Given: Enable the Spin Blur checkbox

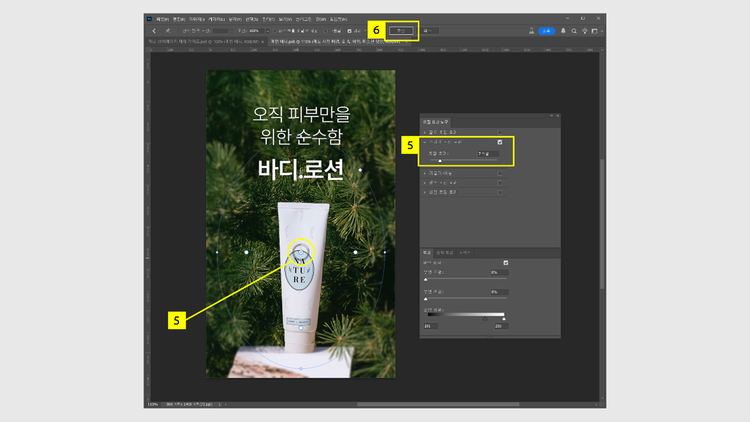Looking at the screenshot, I should pos(500,192).
